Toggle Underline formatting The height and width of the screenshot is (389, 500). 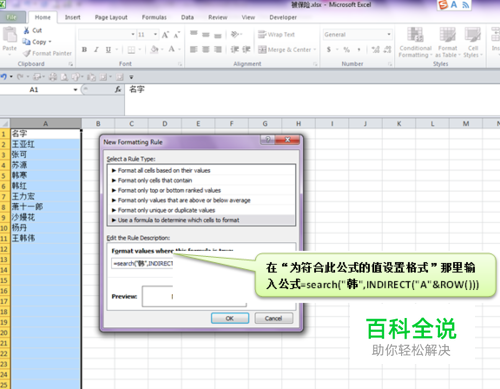[x=108, y=50]
